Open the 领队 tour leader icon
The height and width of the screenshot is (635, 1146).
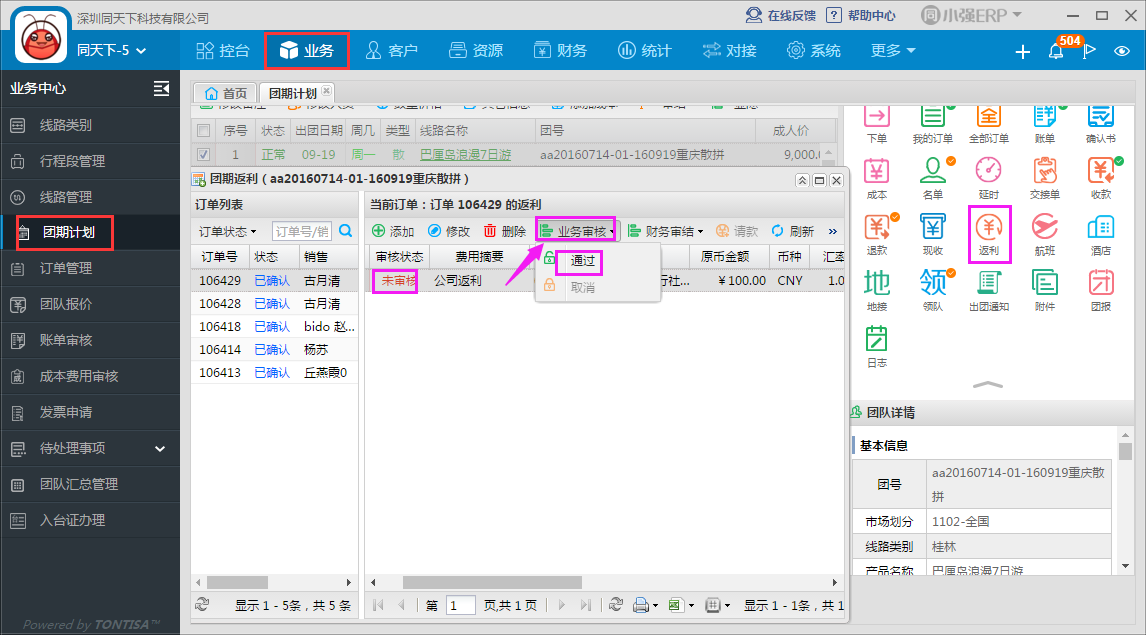pyautogui.click(x=933, y=290)
